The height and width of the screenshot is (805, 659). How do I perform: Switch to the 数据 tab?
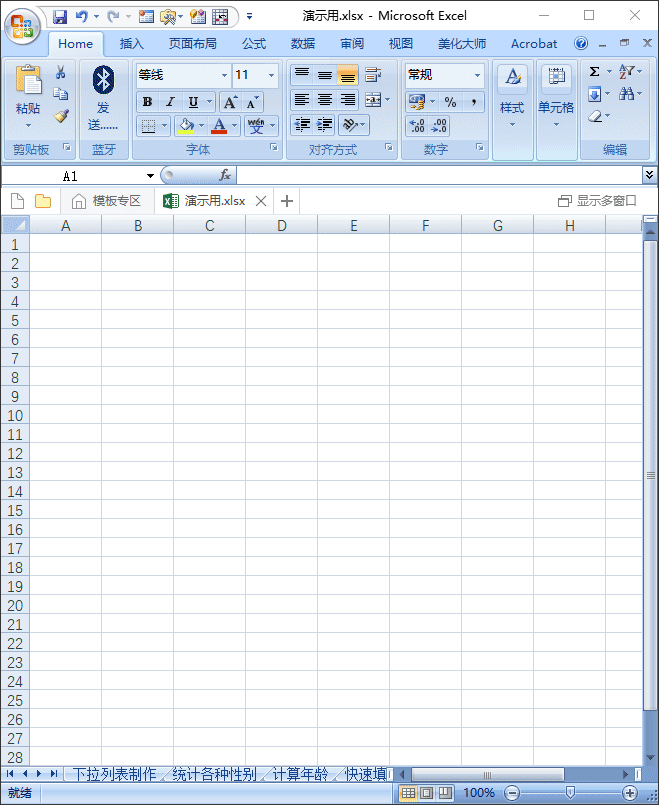303,44
